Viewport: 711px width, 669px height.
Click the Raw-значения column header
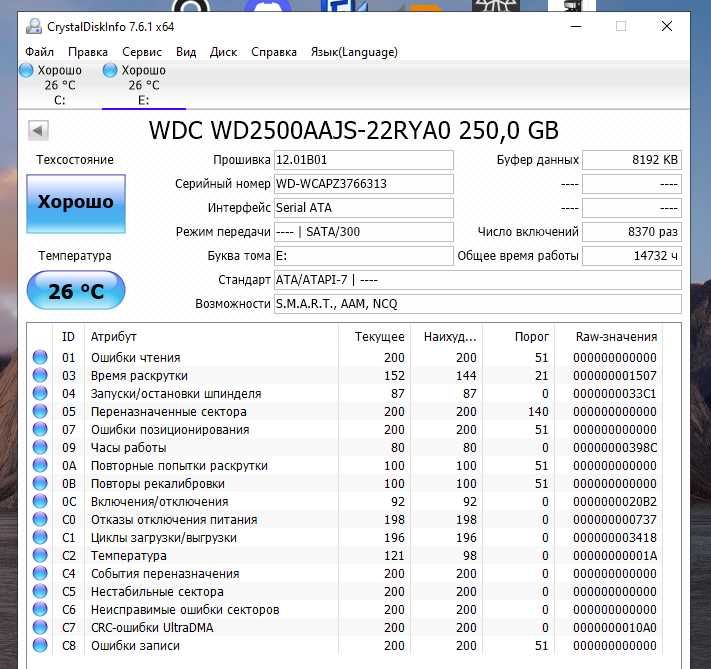pos(609,337)
